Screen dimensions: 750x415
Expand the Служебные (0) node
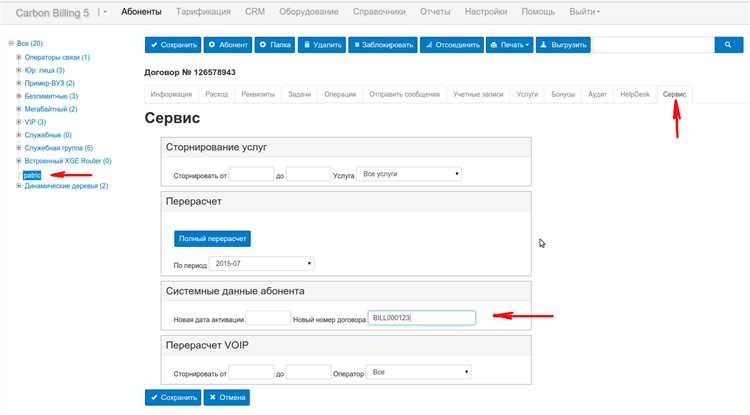coord(19,135)
